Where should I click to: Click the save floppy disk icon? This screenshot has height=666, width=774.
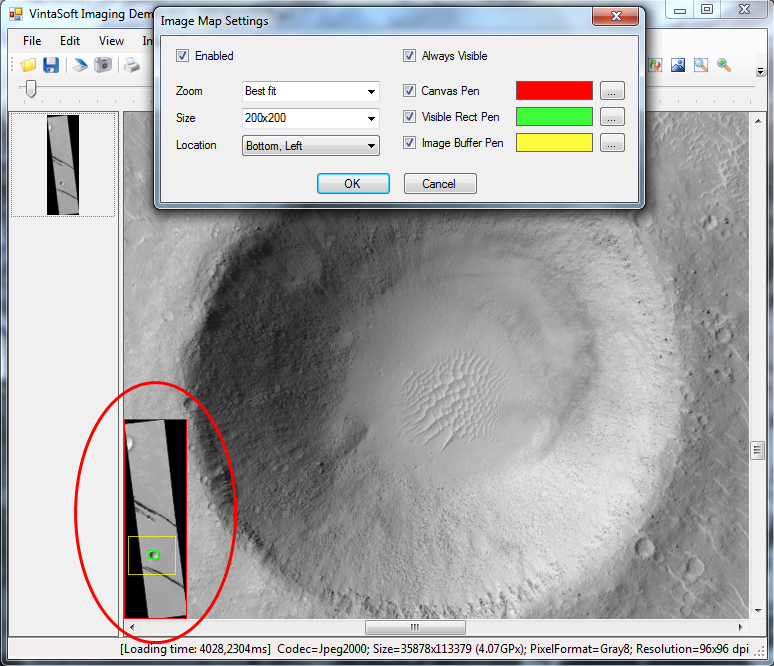point(51,65)
